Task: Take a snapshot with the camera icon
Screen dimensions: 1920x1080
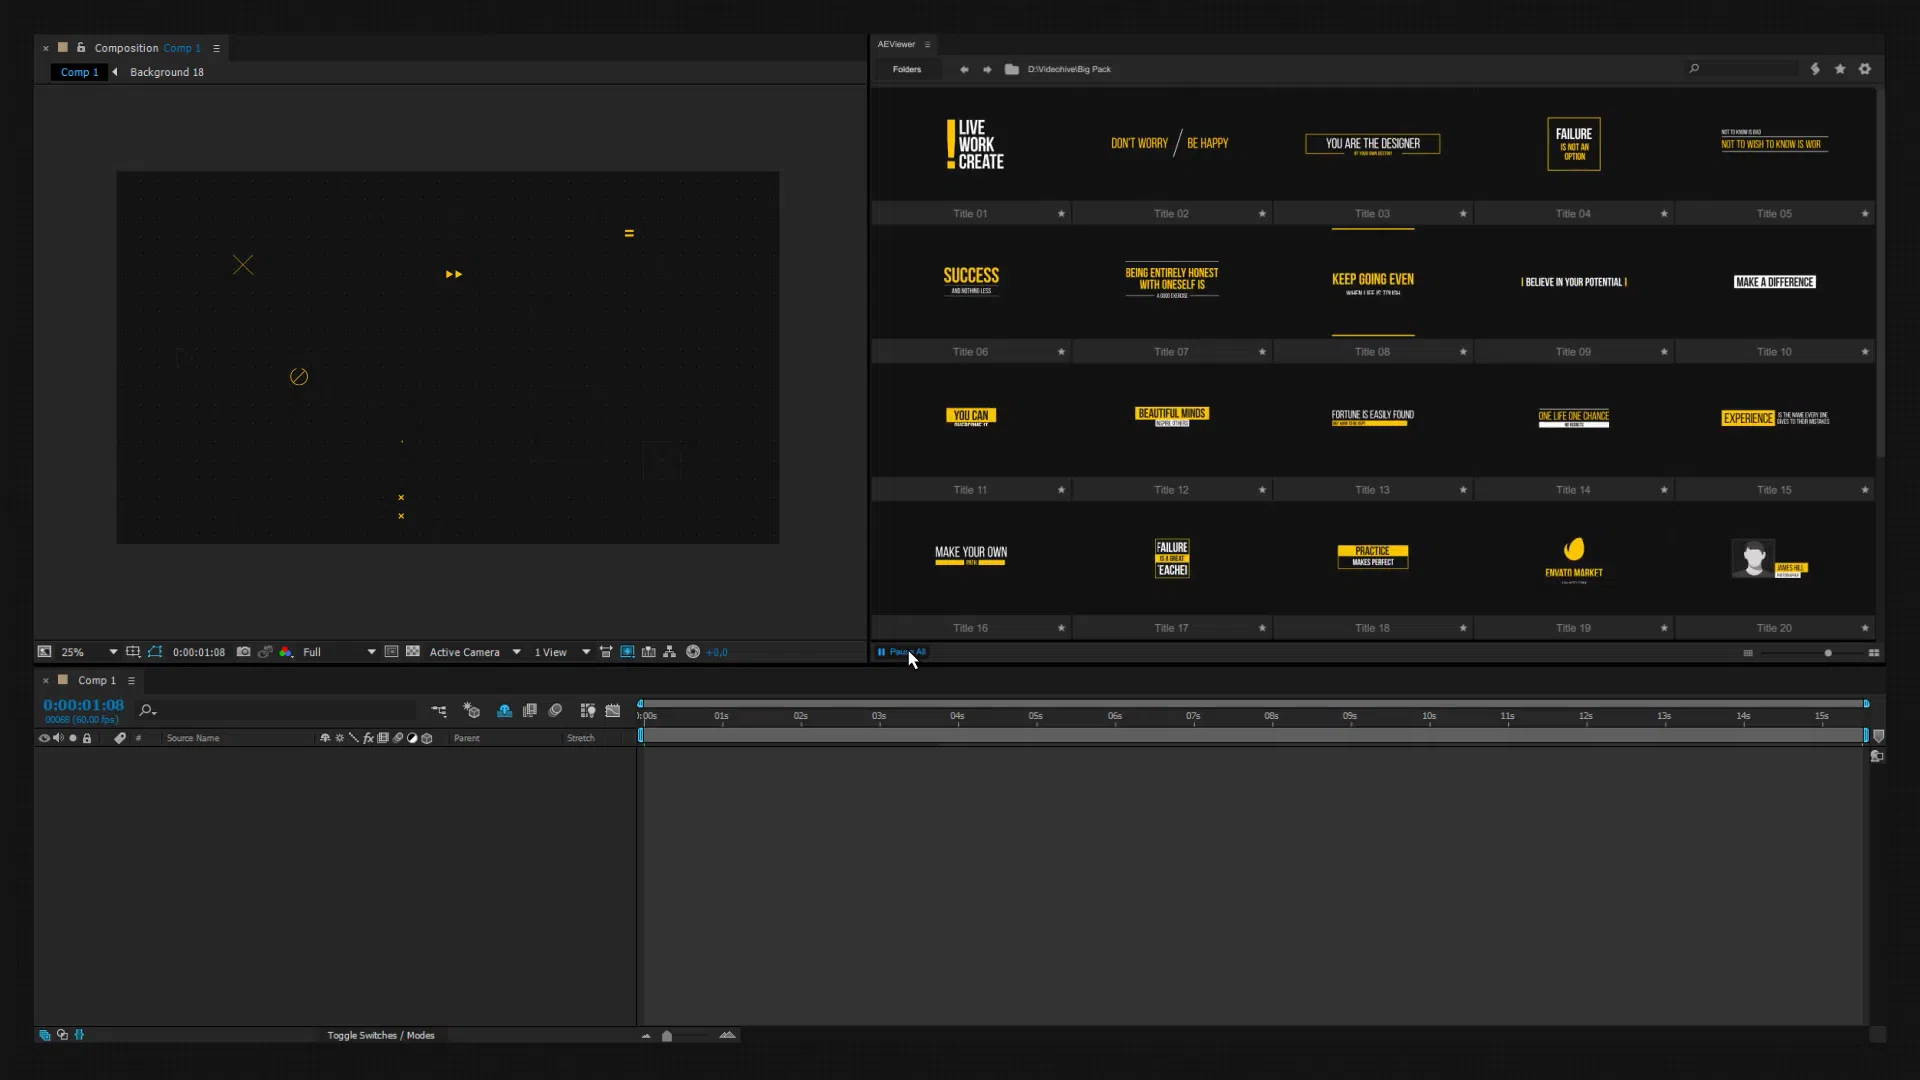Action: (x=243, y=652)
